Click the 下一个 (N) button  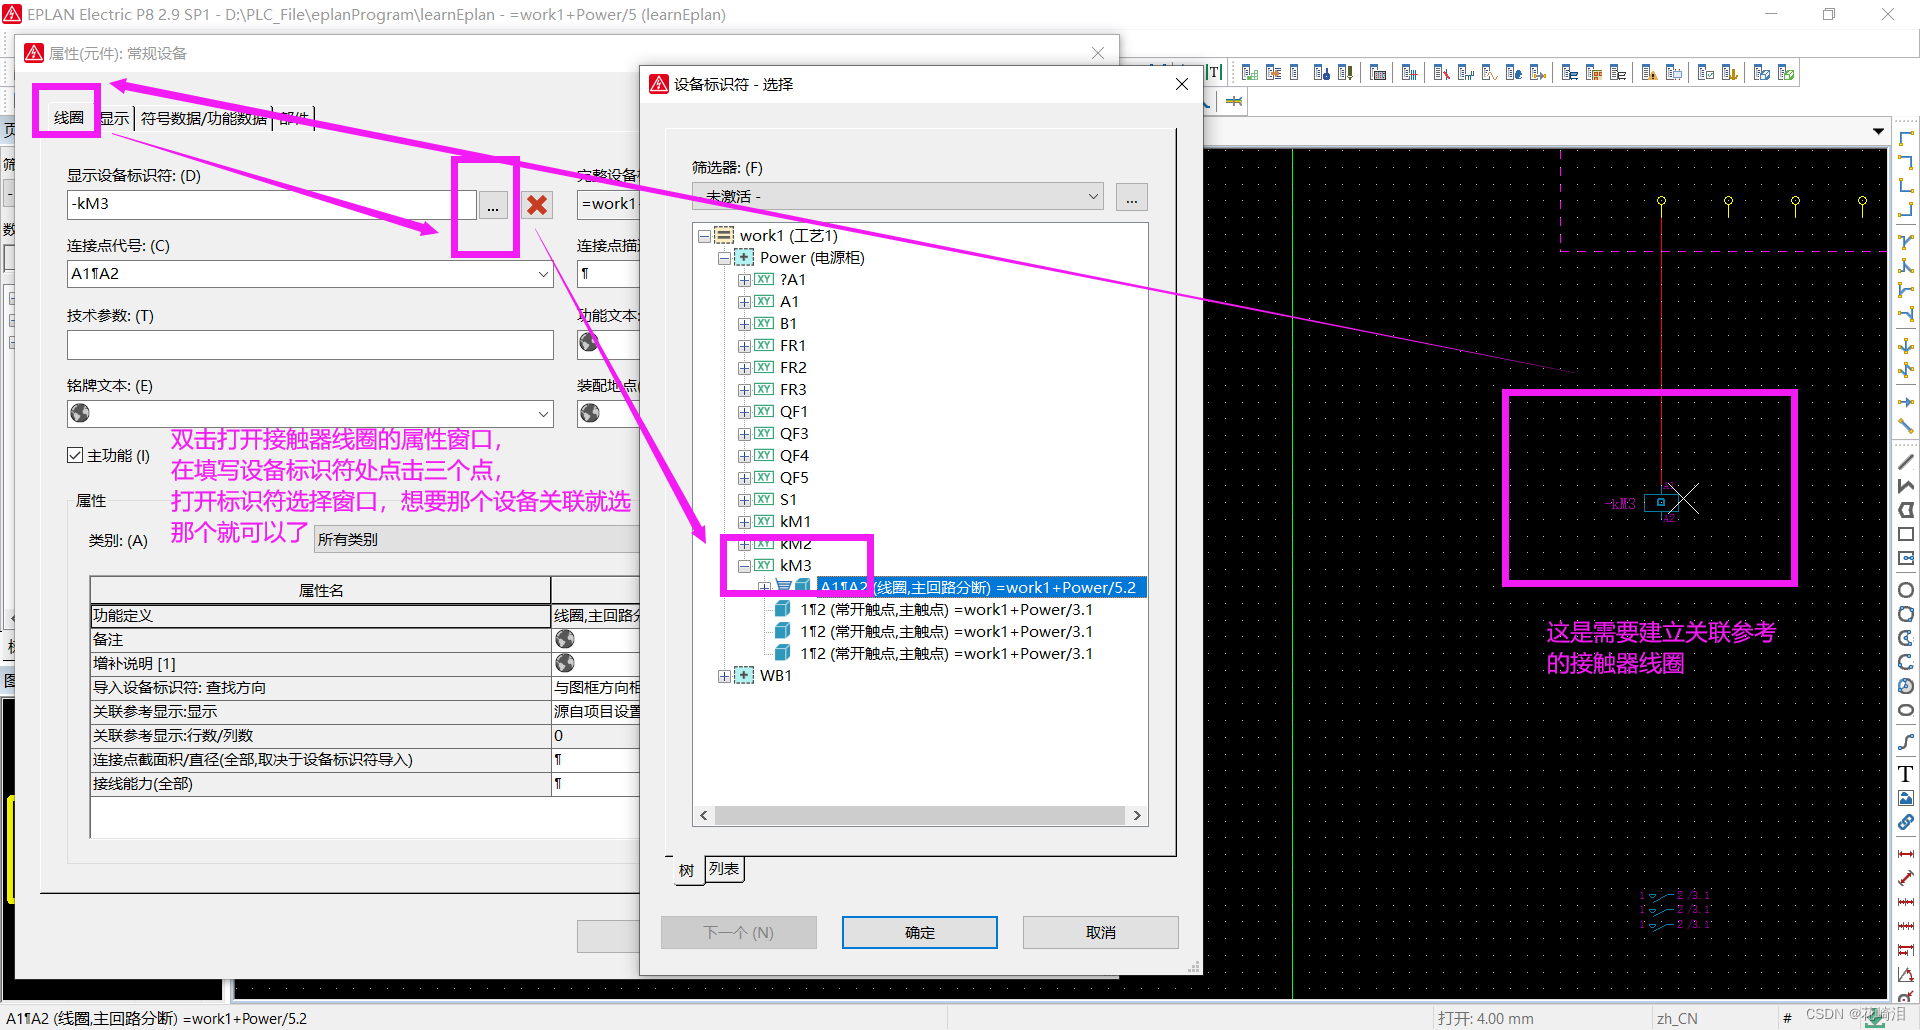point(739,932)
